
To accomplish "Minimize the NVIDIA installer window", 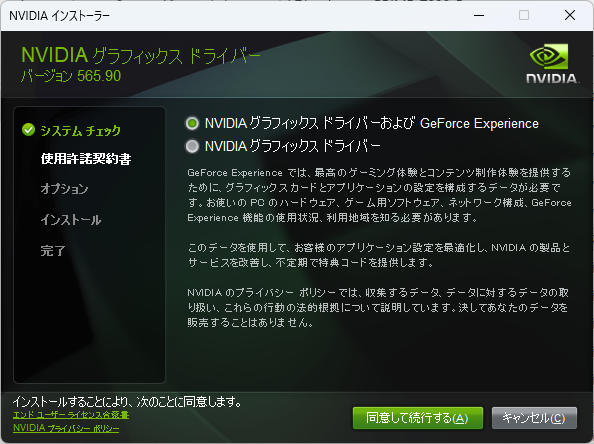I will pos(479,16).
